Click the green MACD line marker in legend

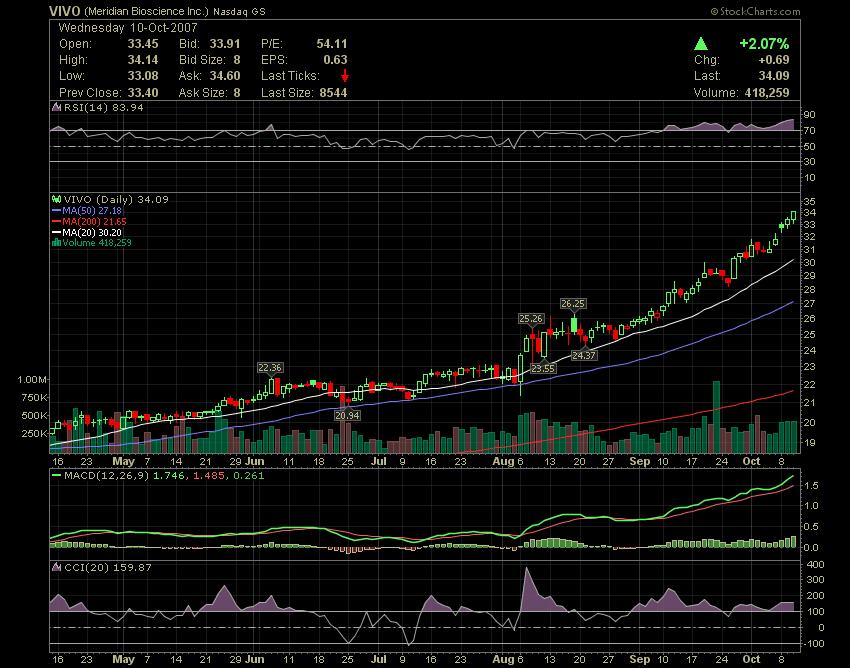click(56, 476)
